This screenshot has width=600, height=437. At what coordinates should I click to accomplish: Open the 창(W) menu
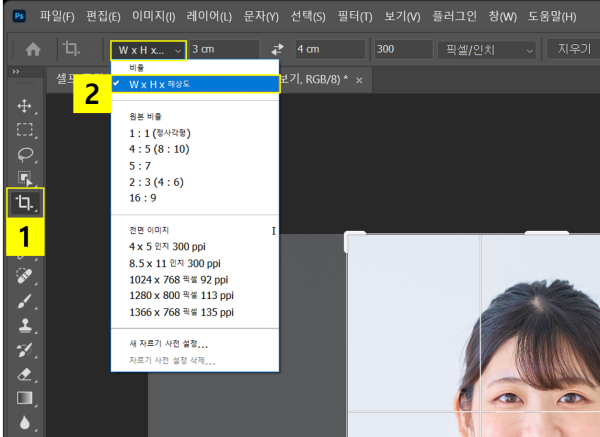pyautogui.click(x=502, y=16)
